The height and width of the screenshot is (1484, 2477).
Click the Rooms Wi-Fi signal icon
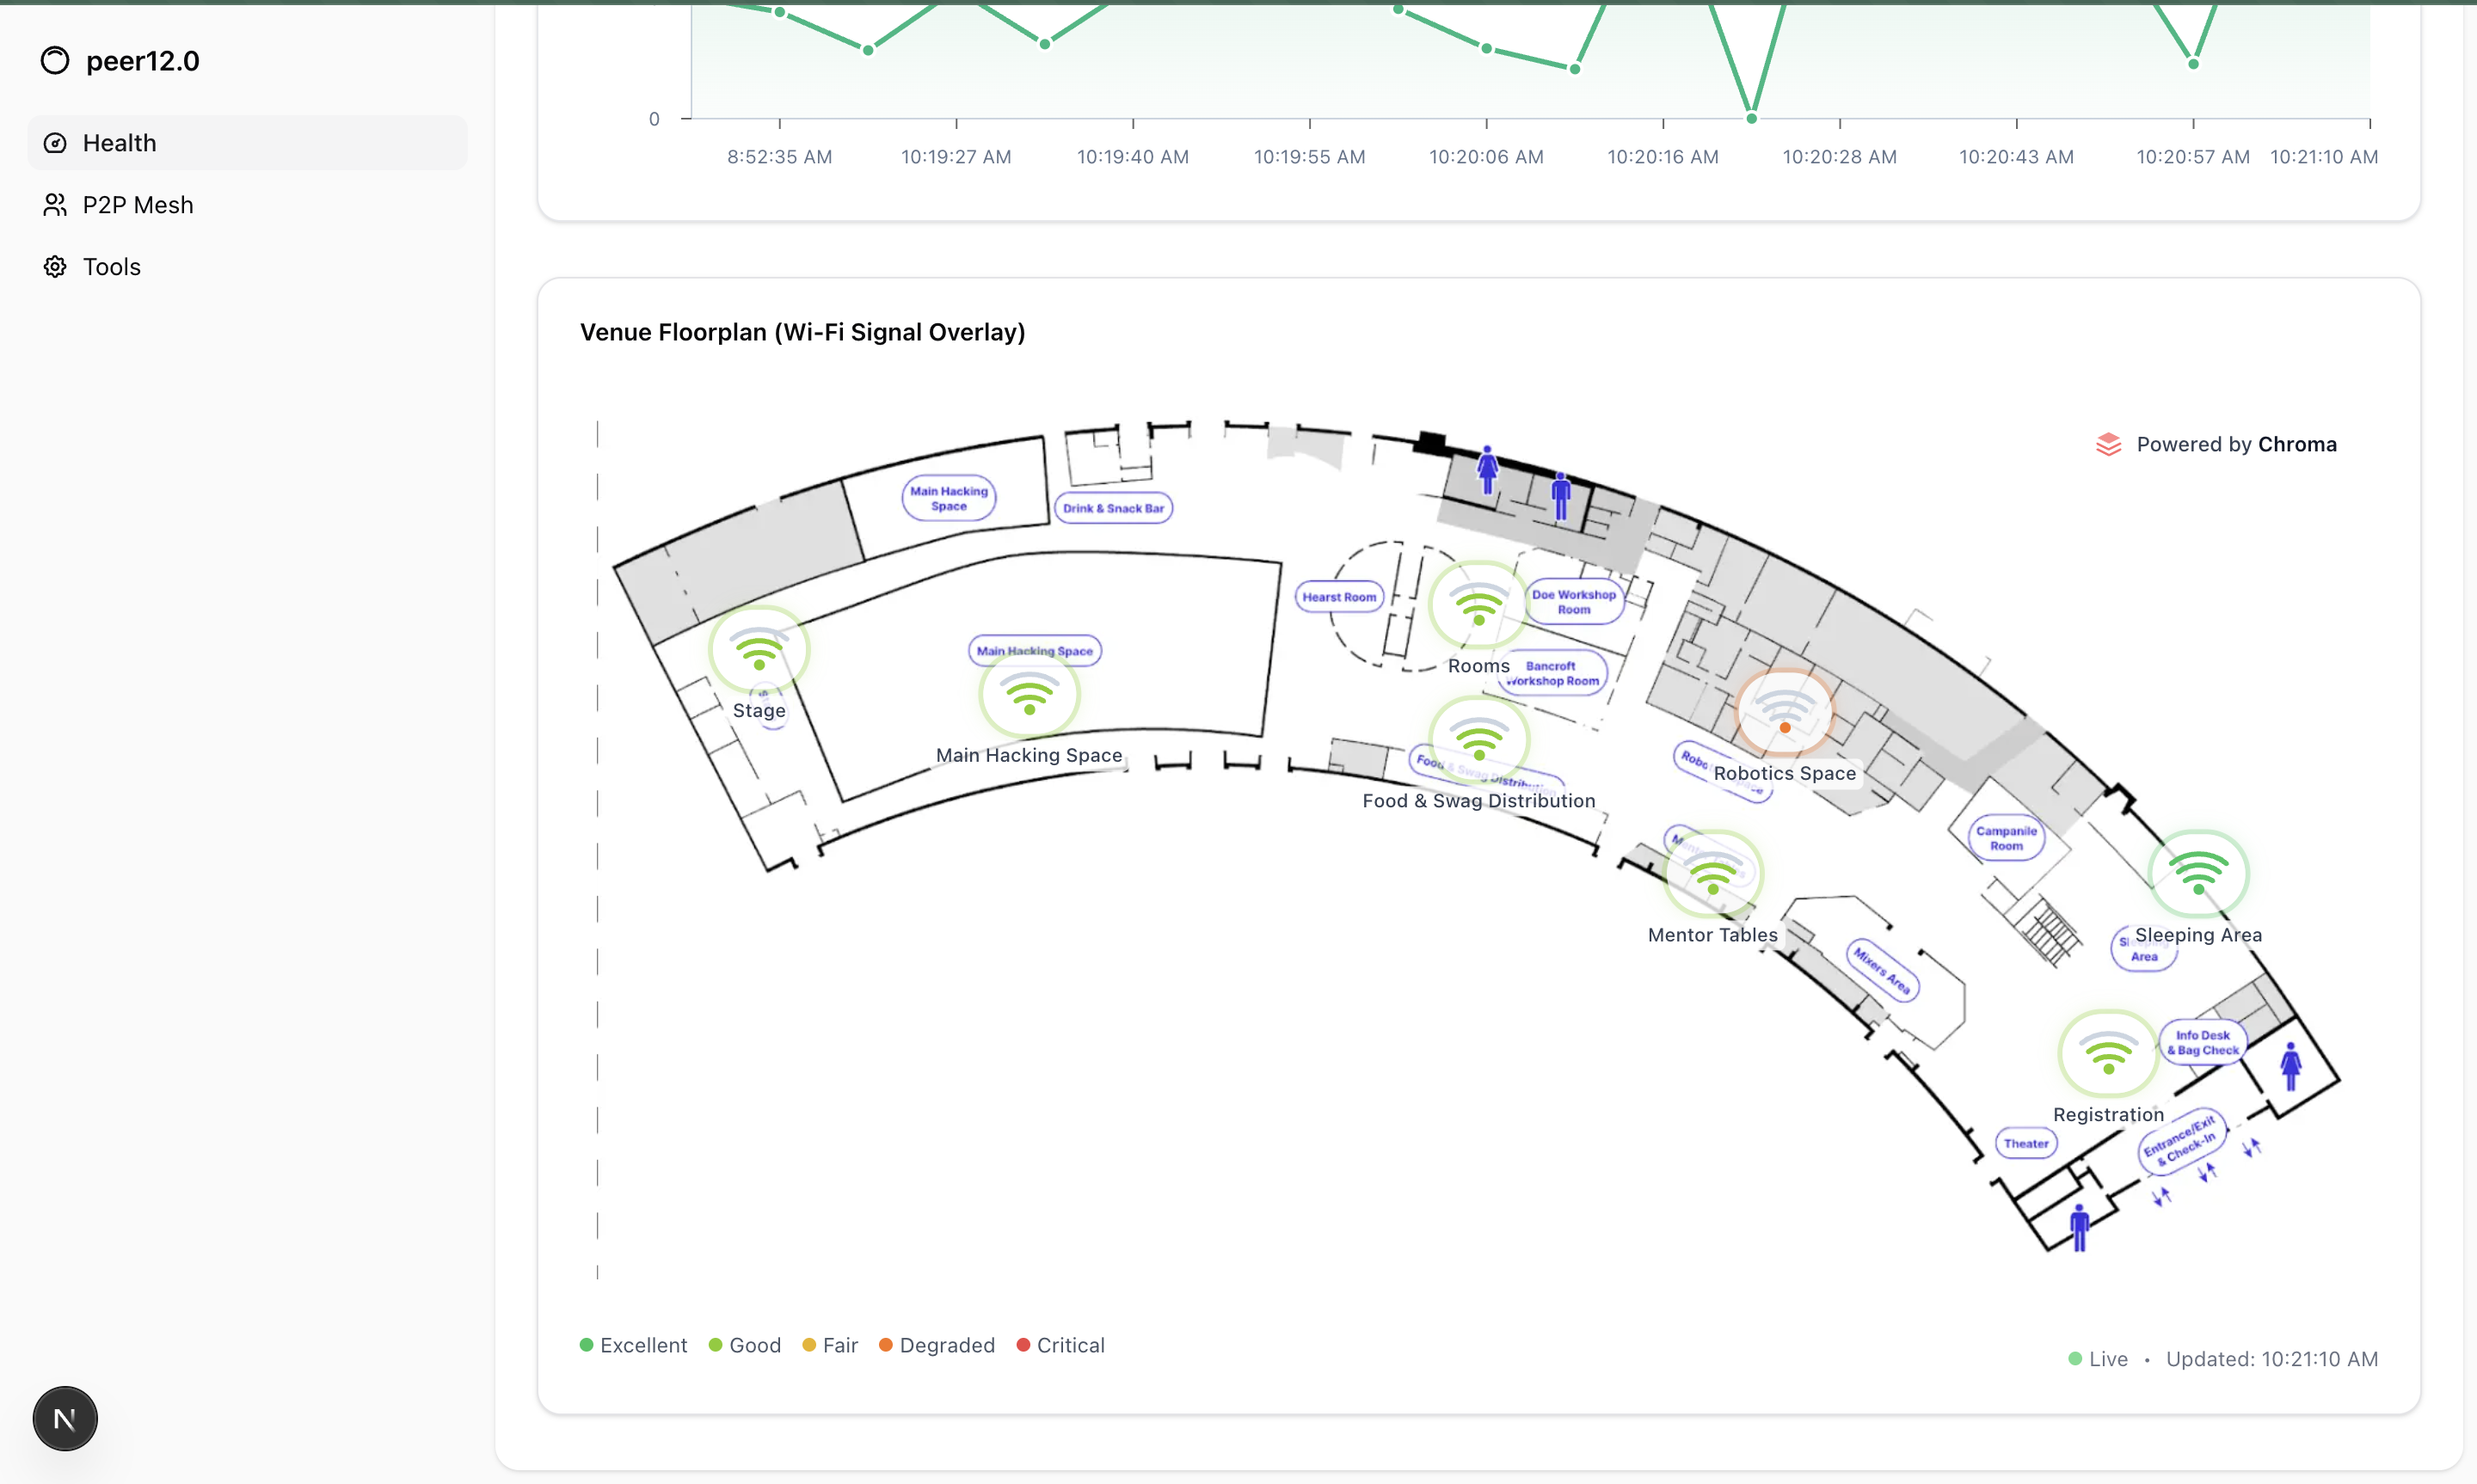1478,606
